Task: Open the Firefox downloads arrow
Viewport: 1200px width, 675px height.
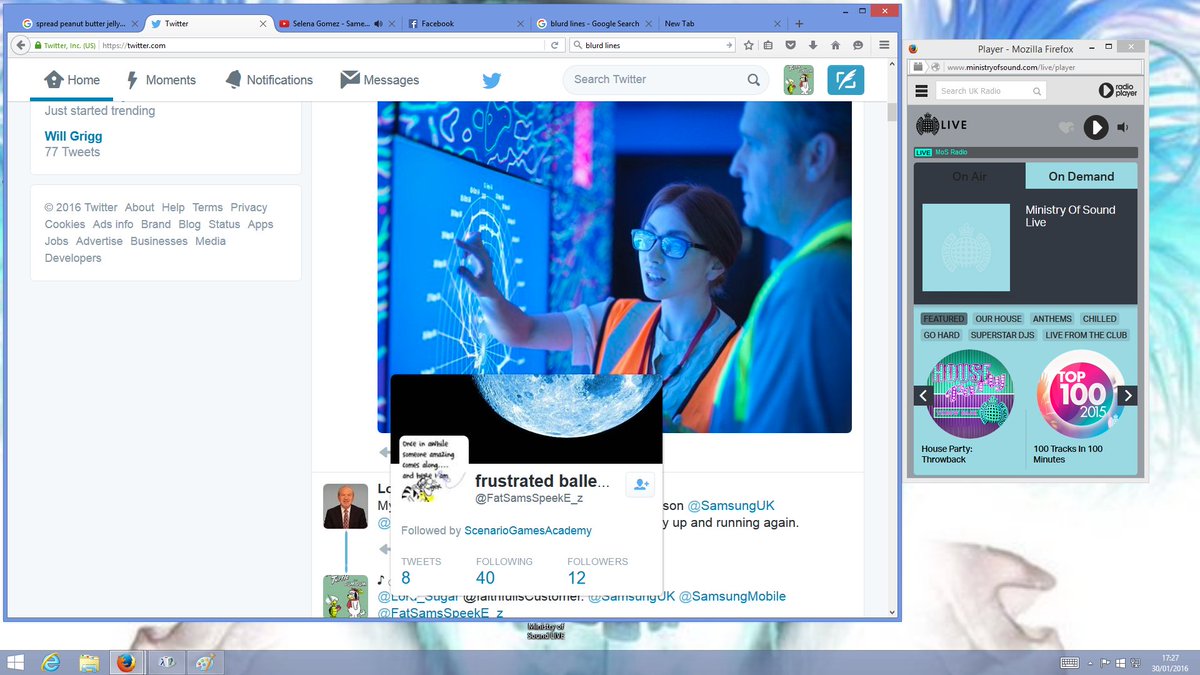Action: (812, 45)
